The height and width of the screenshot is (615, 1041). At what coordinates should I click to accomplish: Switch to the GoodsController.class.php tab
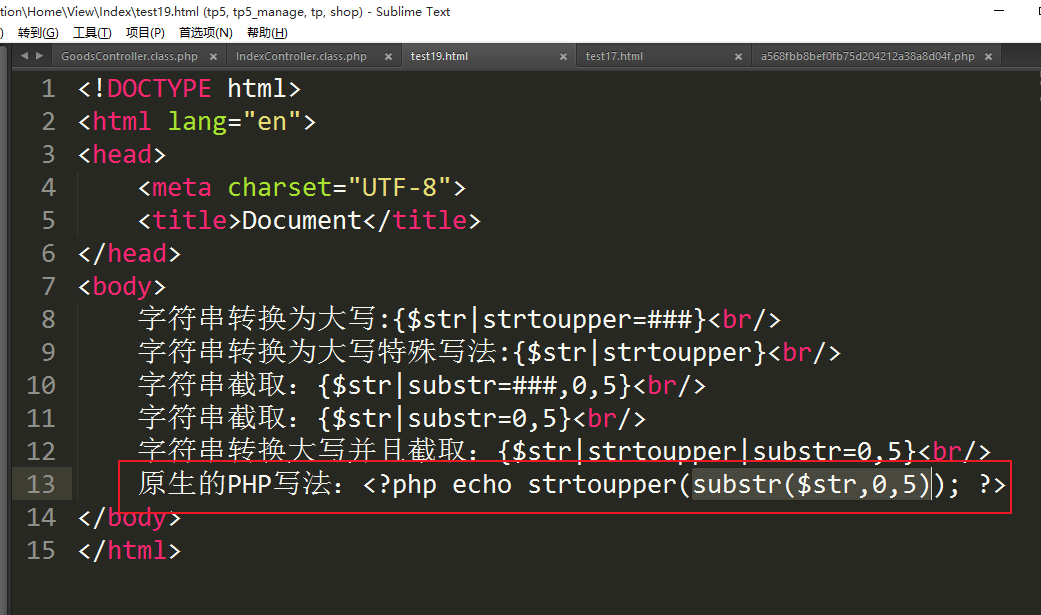(129, 57)
